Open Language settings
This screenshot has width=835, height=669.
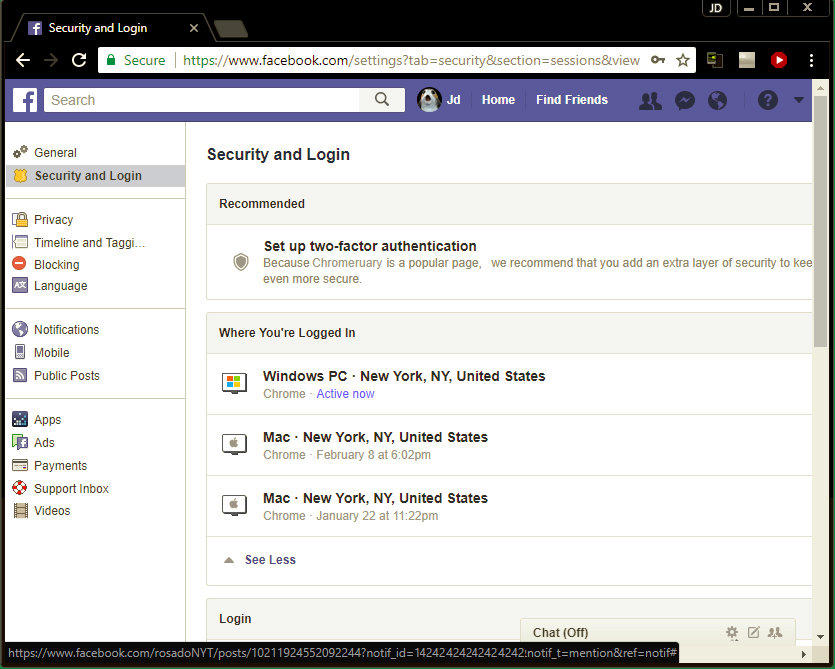point(60,285)
